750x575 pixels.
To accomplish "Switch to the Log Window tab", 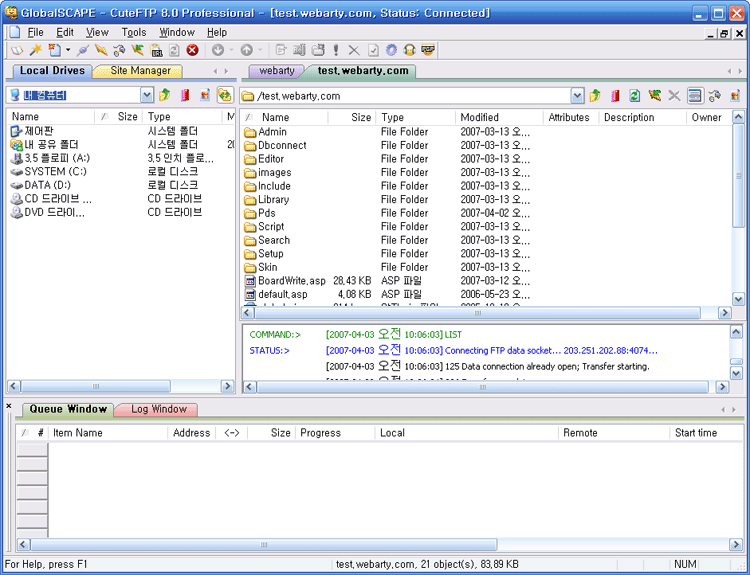I will pyautogui.click(x=158, y=409).
